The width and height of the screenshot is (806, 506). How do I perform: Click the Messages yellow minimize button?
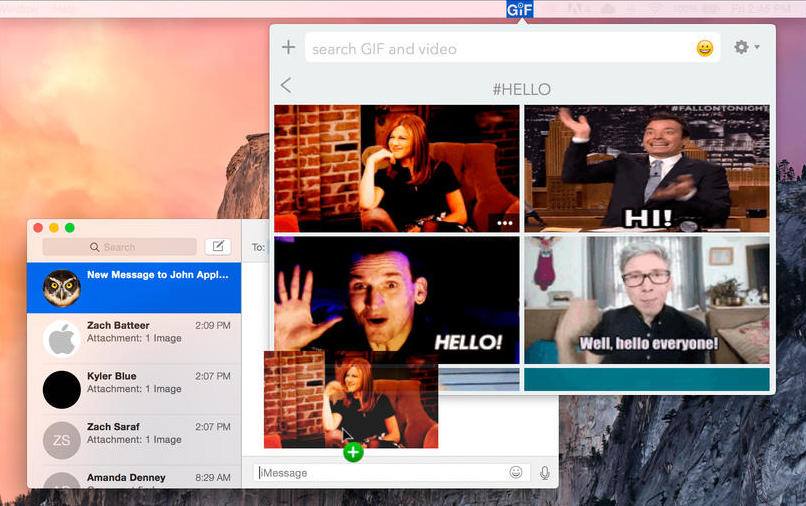[x=54, y=228]
